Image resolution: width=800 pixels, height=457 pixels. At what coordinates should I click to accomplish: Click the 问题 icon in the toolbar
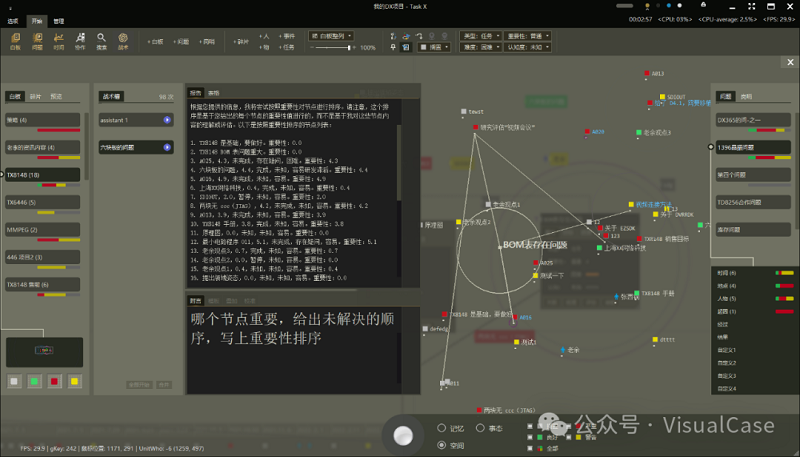pos(37,41)
